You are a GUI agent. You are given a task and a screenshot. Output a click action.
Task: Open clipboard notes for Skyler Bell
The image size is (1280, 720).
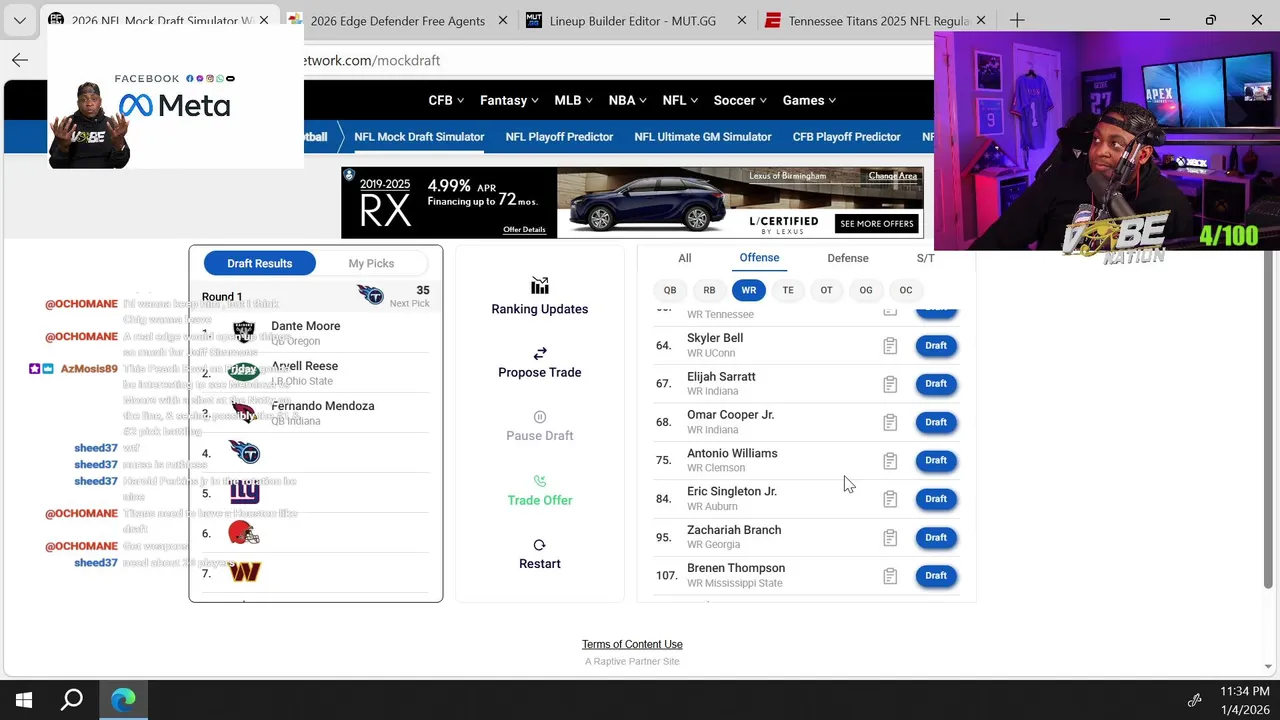pos(890,346)
